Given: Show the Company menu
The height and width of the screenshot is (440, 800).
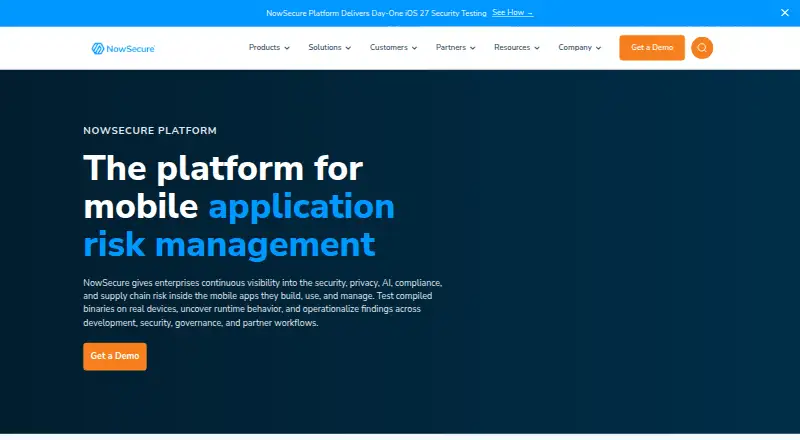Looking at the screenshot, I should pos(580,47).
